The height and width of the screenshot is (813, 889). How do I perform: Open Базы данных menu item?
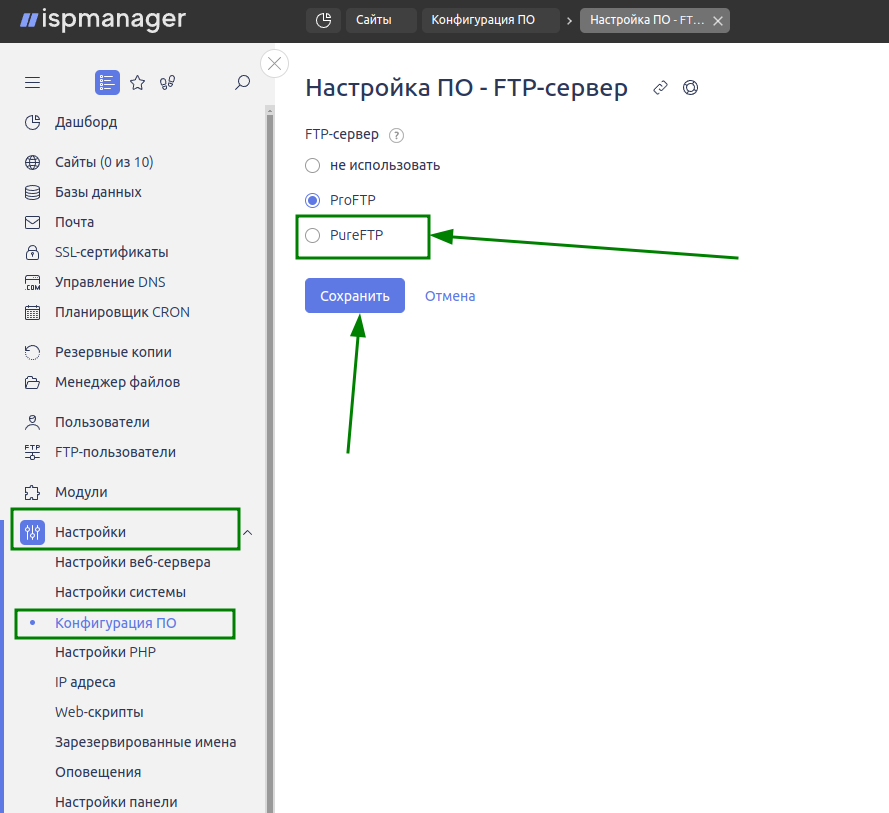click(98, 193)
